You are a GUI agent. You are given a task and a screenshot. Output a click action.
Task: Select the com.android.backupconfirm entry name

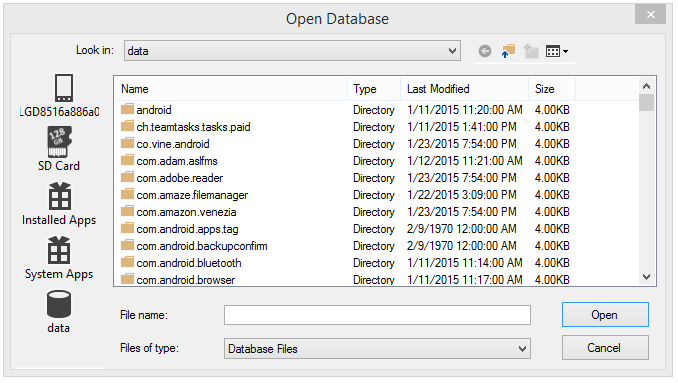(202, 246)
